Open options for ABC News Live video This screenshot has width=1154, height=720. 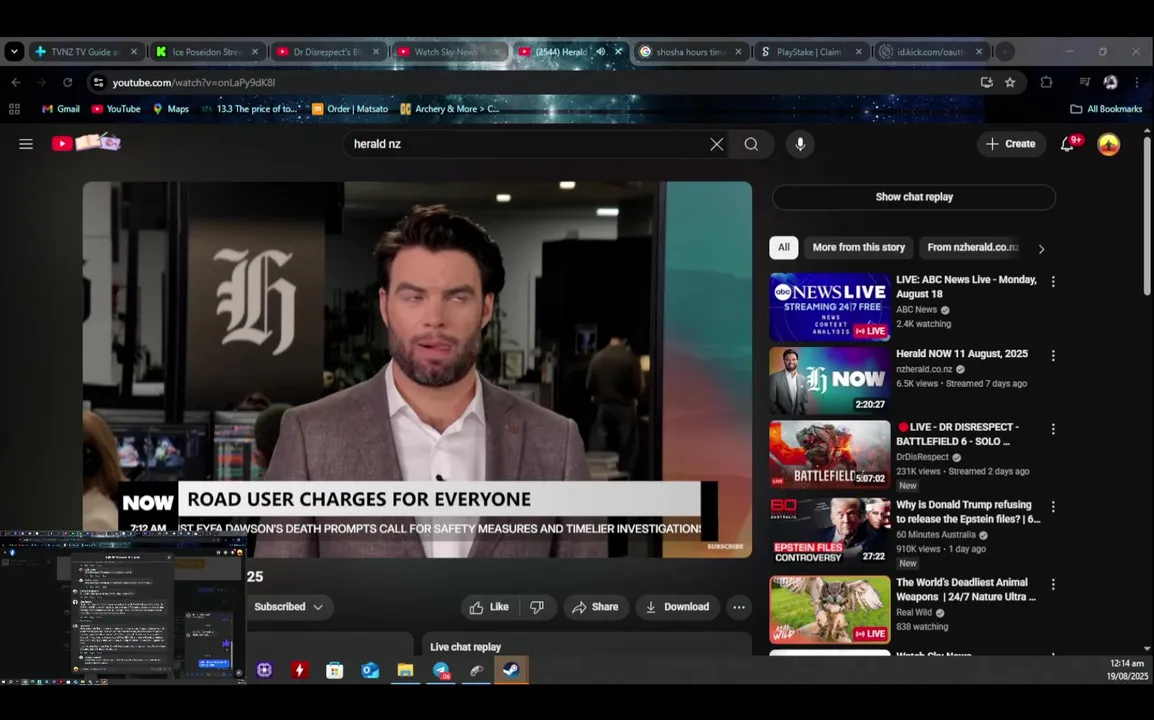[x=1053, y=282]
